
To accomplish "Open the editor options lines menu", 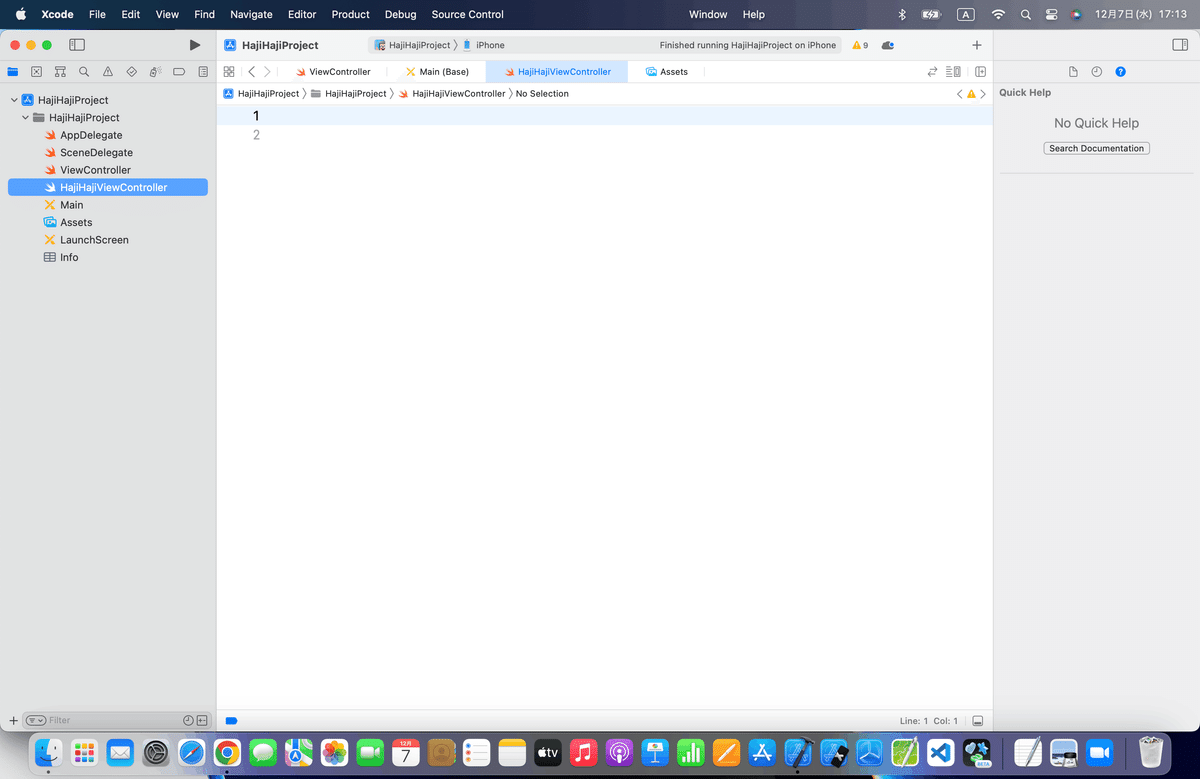I will point(953,72).
